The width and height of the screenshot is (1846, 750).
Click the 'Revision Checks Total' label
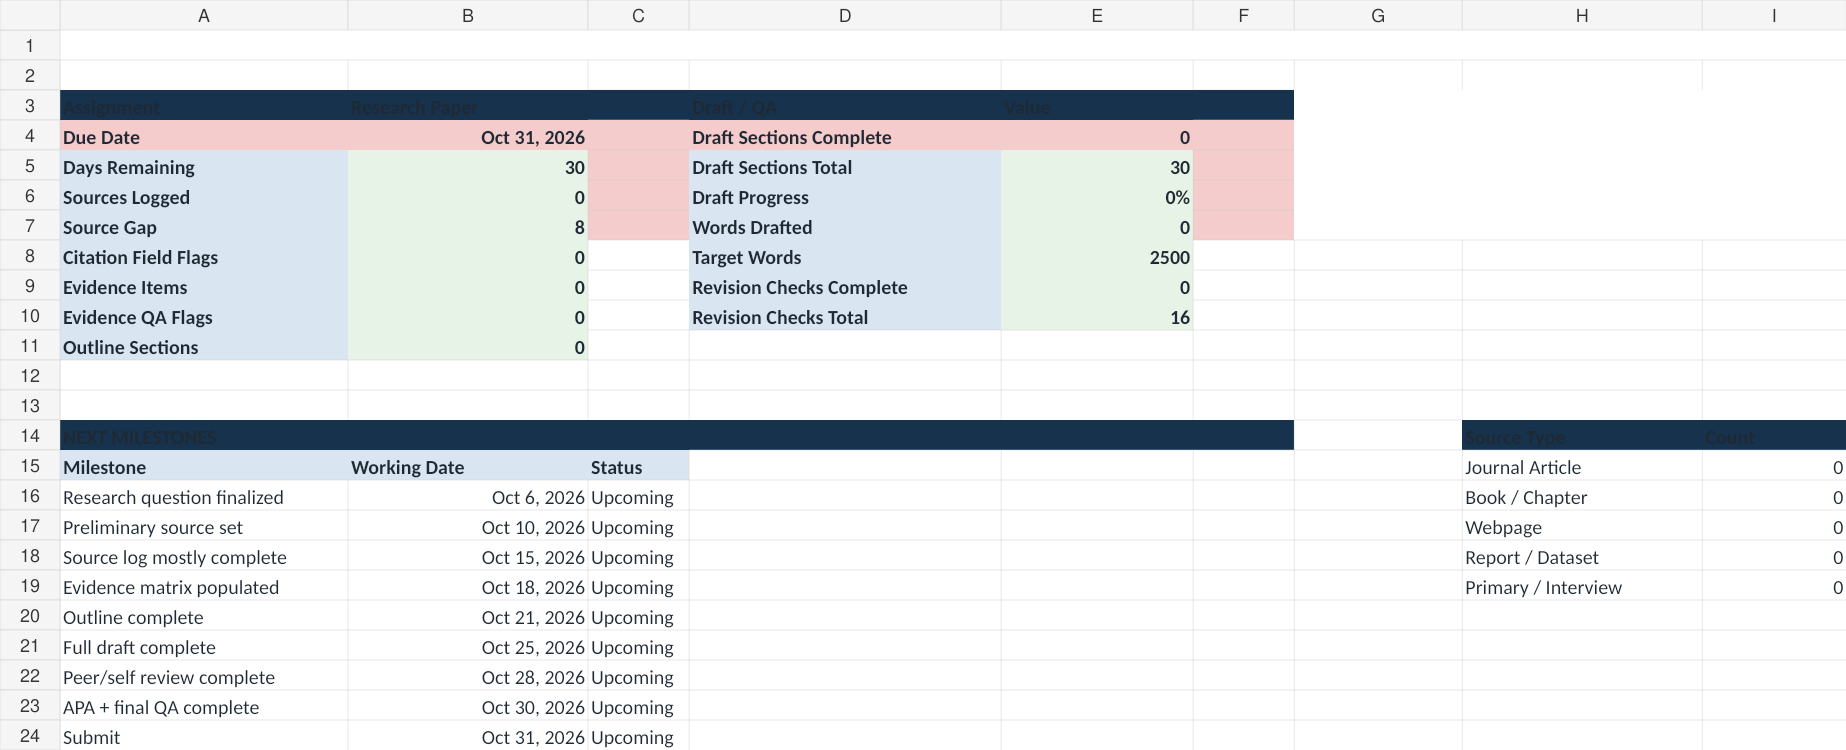tap(845, 317)
